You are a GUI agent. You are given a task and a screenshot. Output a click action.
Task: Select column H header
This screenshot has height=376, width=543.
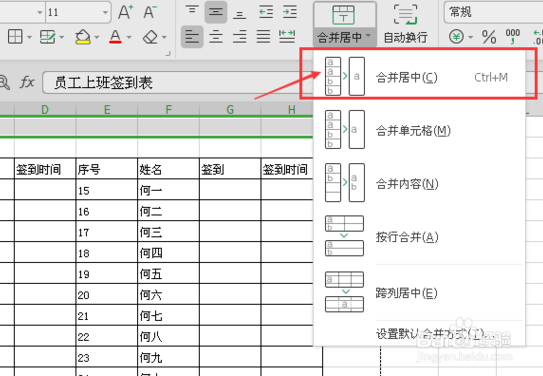292,110
